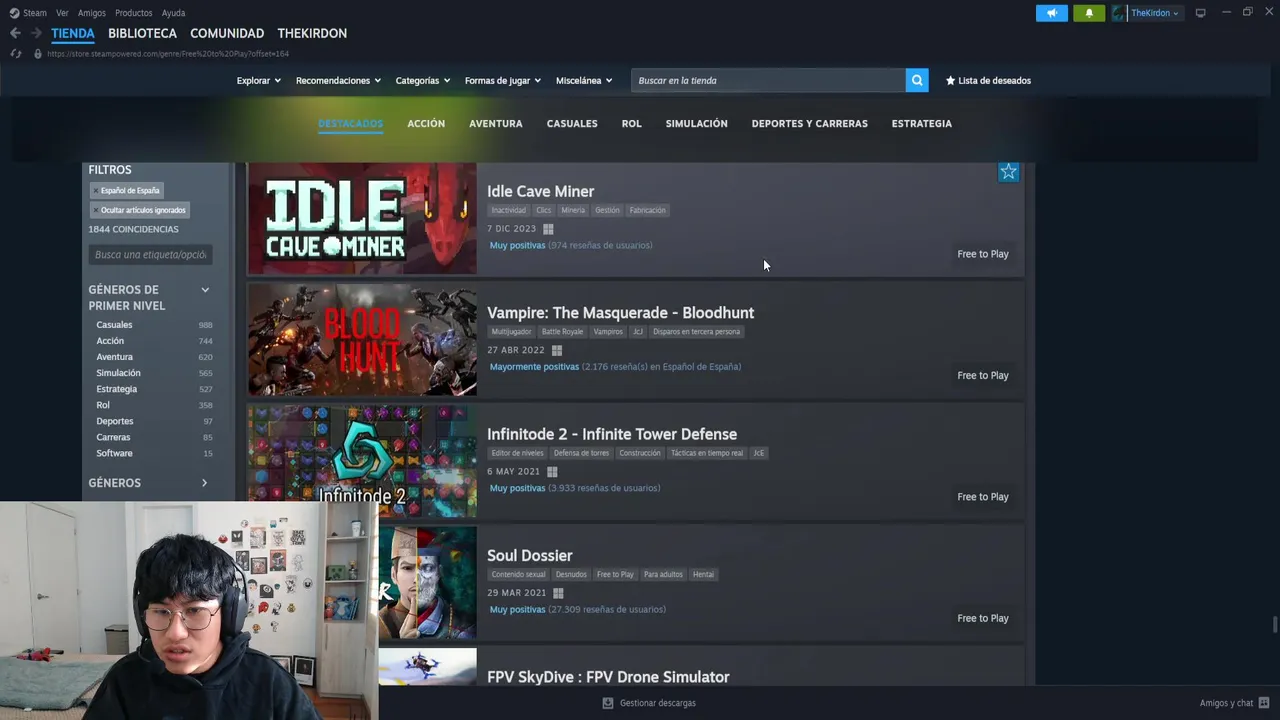The image size is (1280, 720).
Task: Open the Amigos menu
Action: tap(92, 13)
